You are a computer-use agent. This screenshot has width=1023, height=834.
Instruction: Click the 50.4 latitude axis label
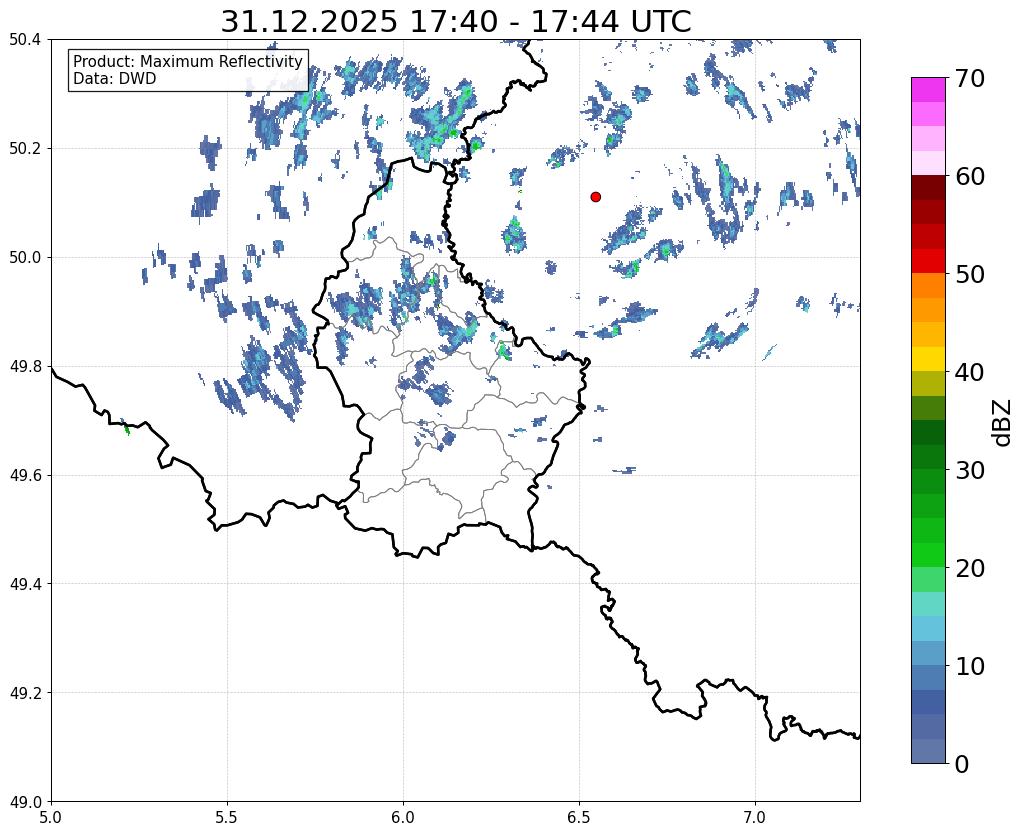click(25, 39)
